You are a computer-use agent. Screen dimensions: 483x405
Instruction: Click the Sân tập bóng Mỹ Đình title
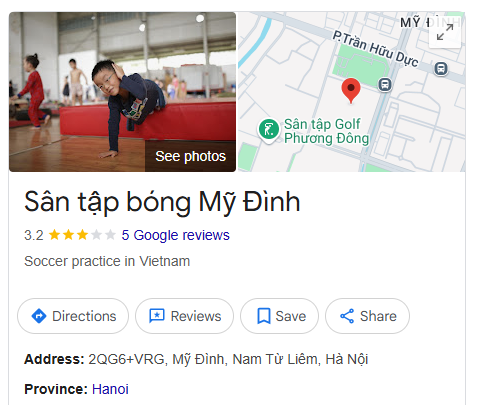[x=162, y=202]
